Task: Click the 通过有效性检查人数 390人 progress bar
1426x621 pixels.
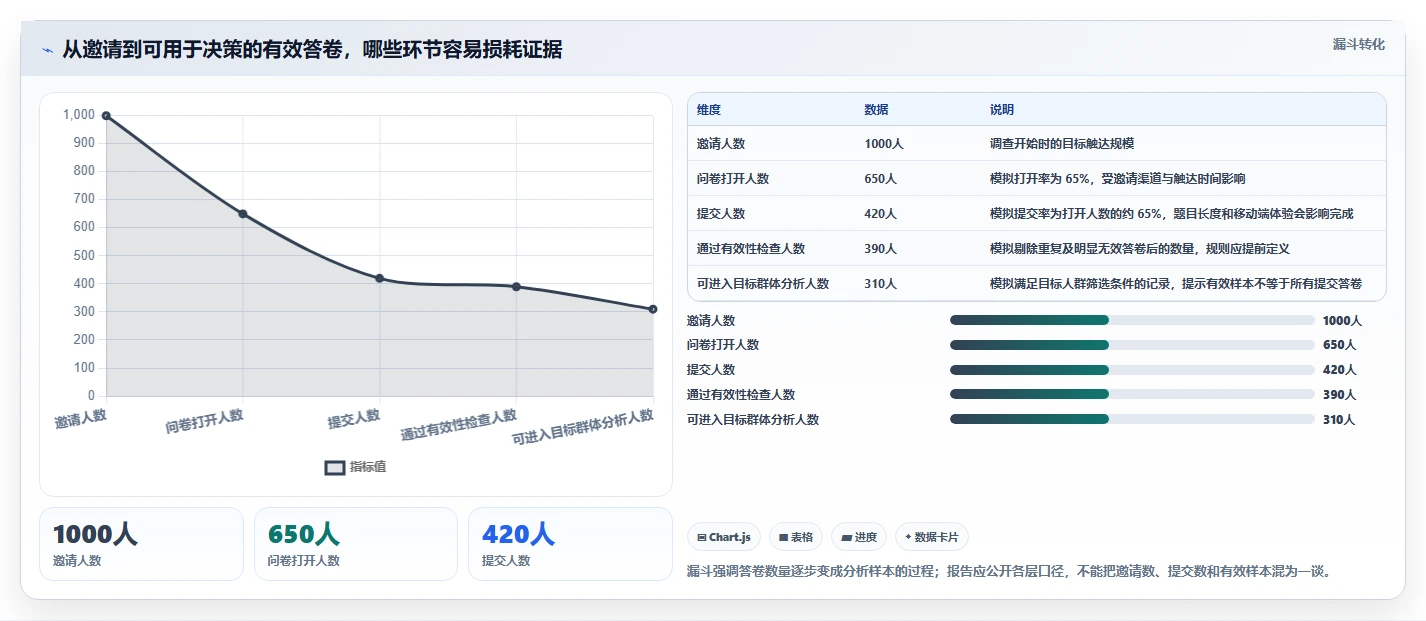Action: click(1132, 395)
